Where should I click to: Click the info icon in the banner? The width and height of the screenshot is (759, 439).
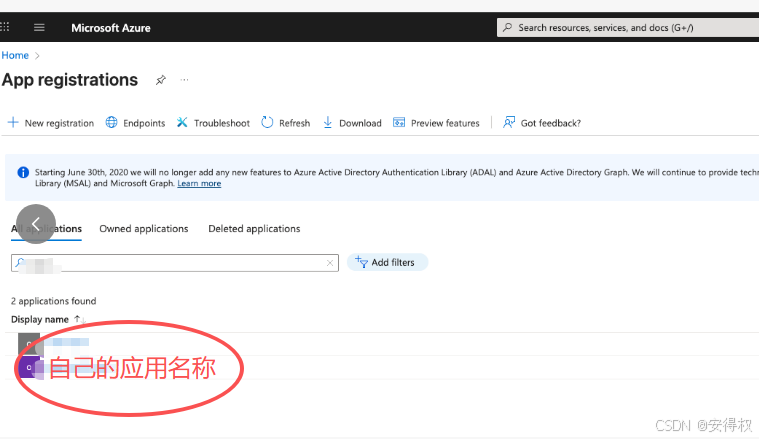point(23,172)
